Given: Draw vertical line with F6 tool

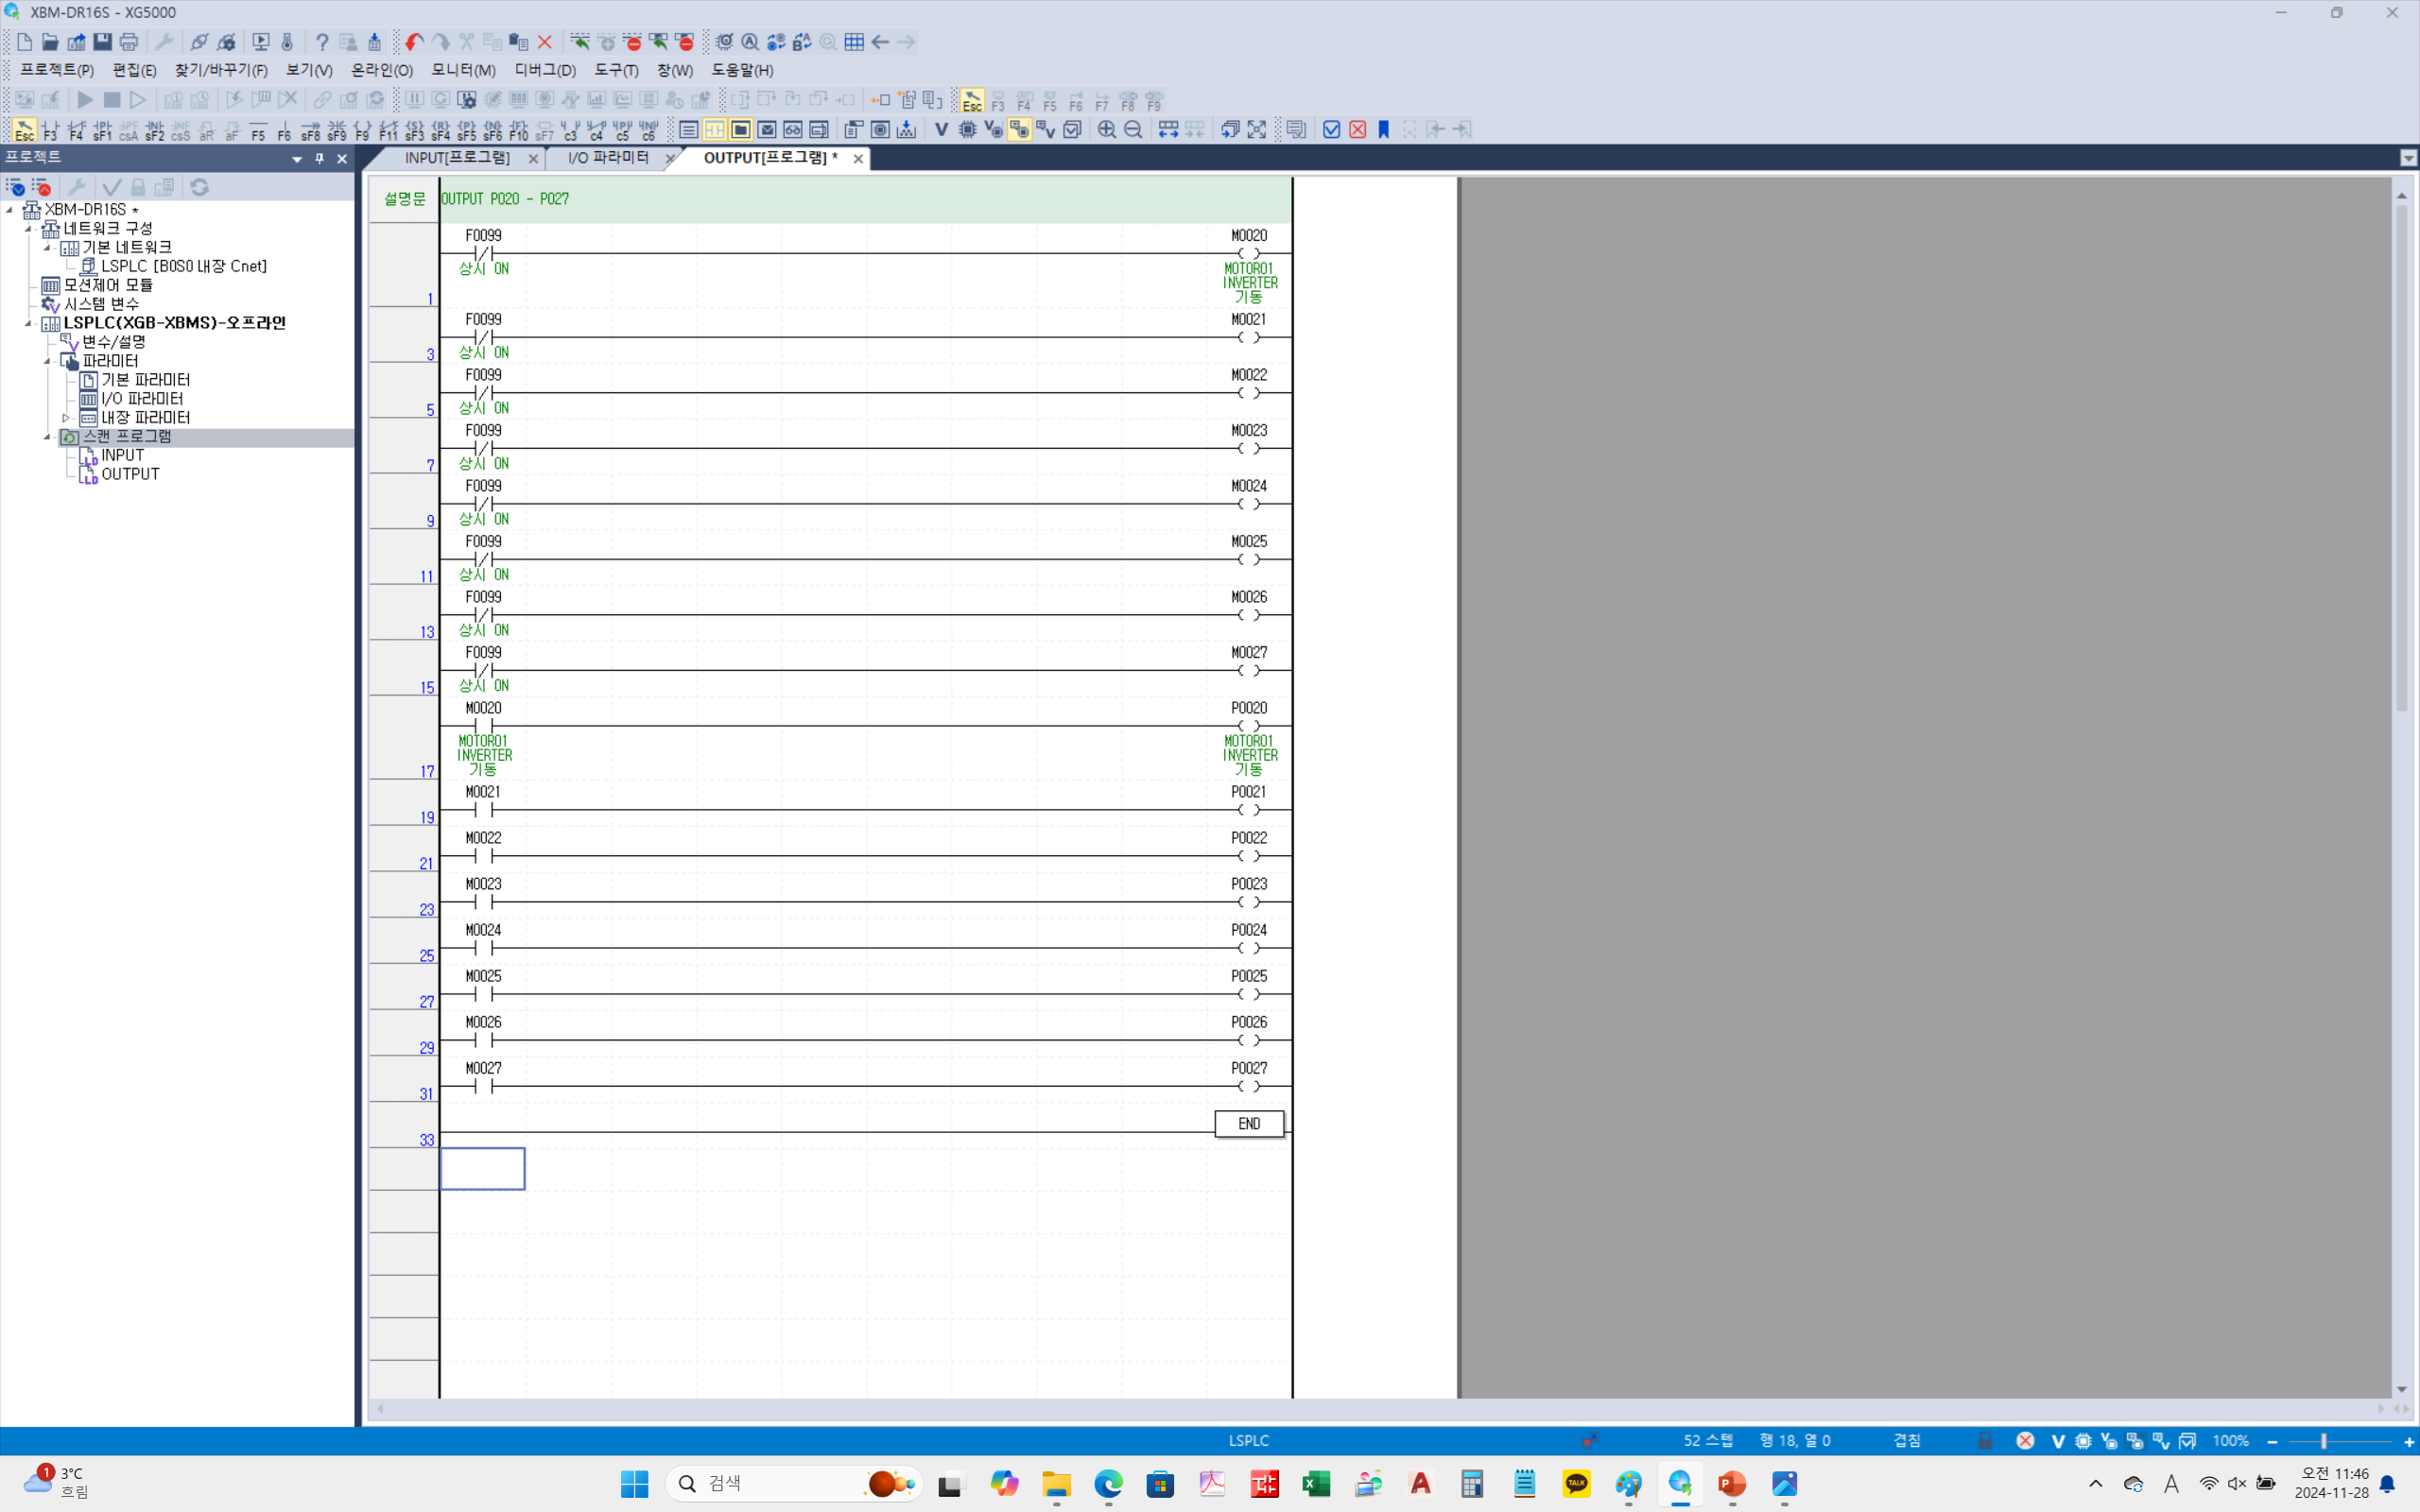Looking at the screenshot, I should pyautogui.click(x=284, y=130).
